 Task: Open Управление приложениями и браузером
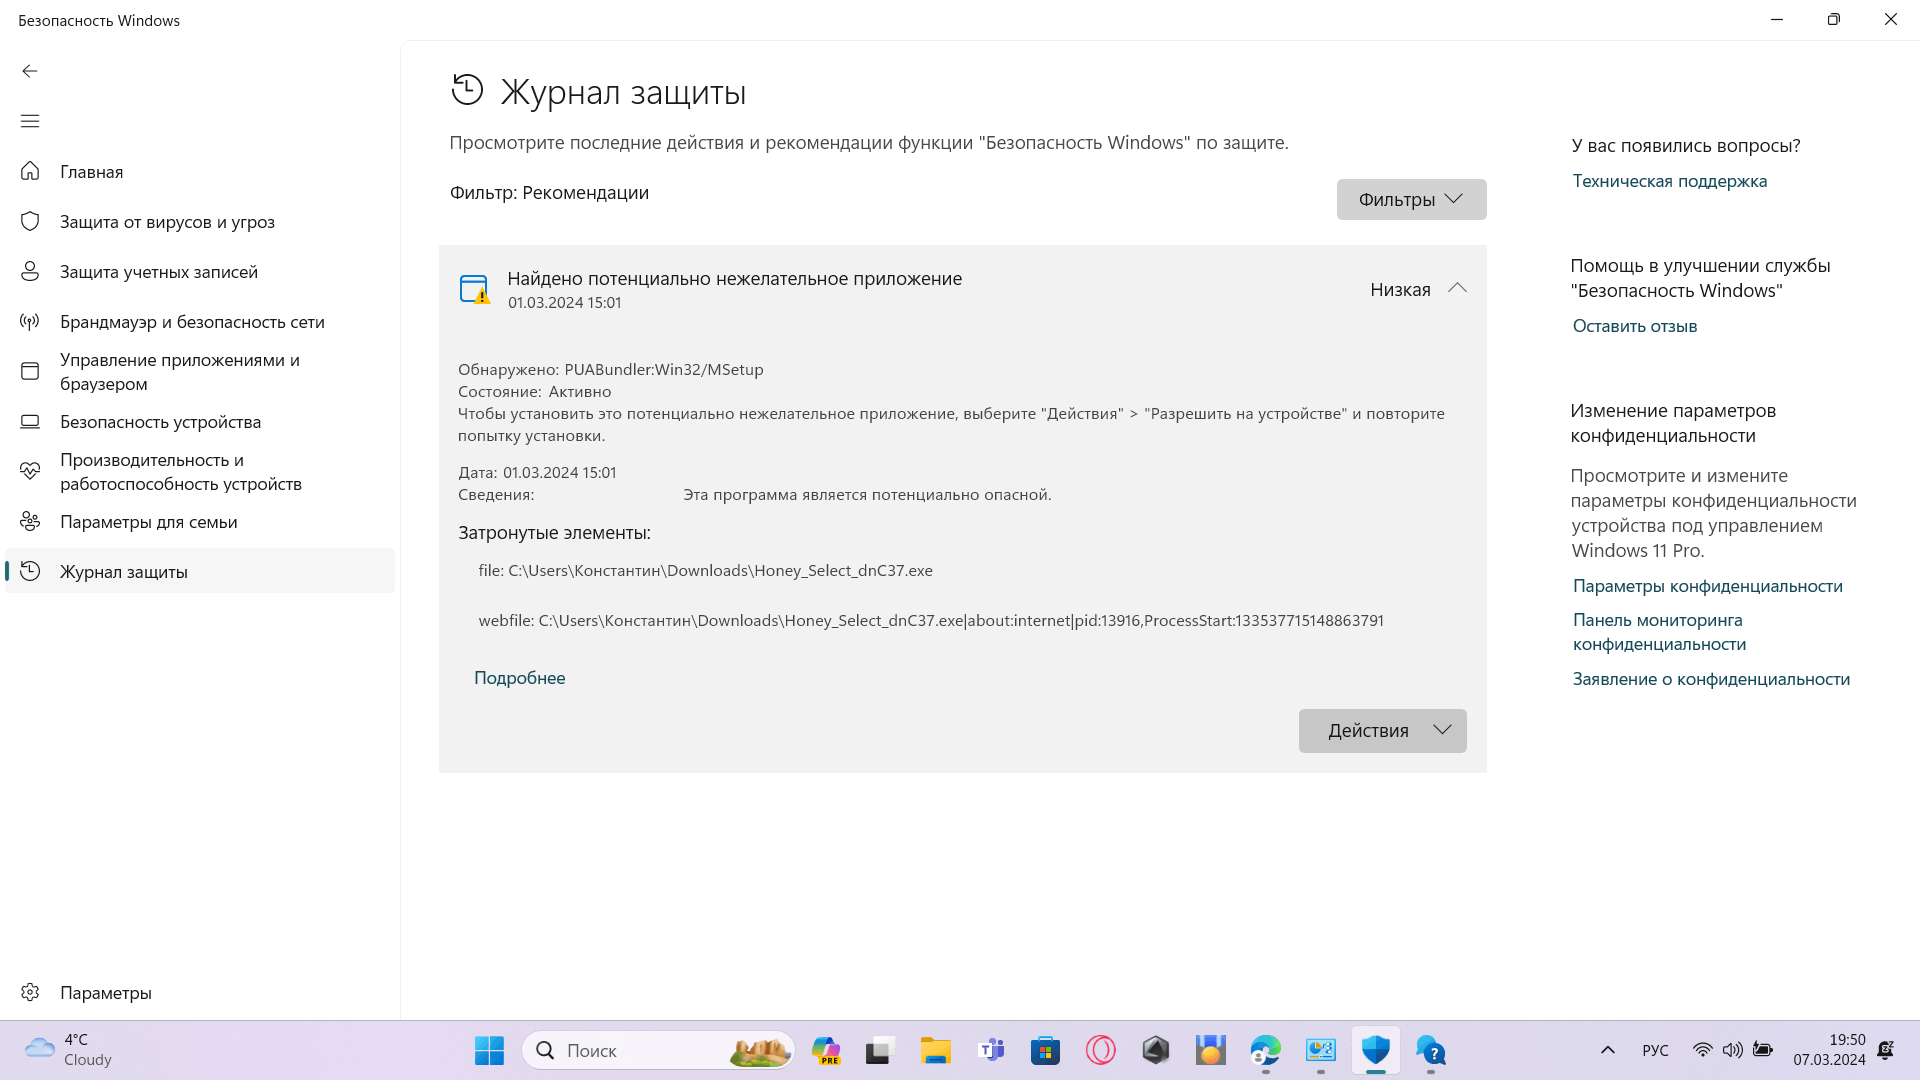click(x=200, y=371)
